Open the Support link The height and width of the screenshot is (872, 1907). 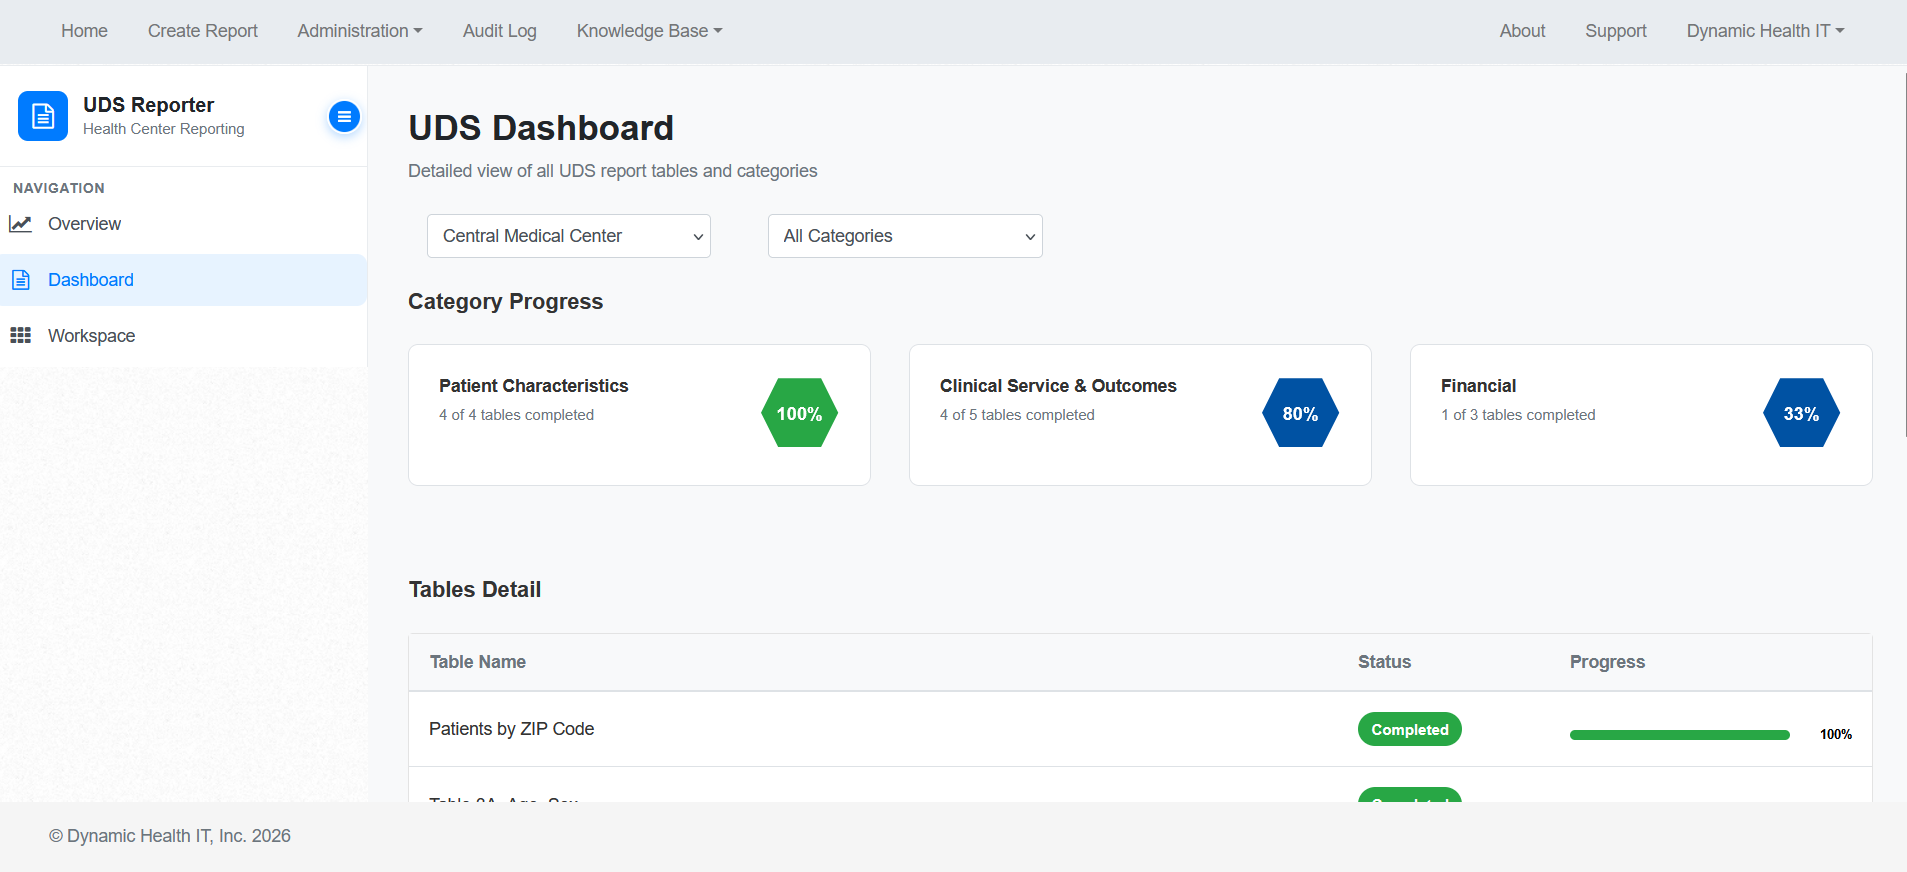tap(1616, 31)
